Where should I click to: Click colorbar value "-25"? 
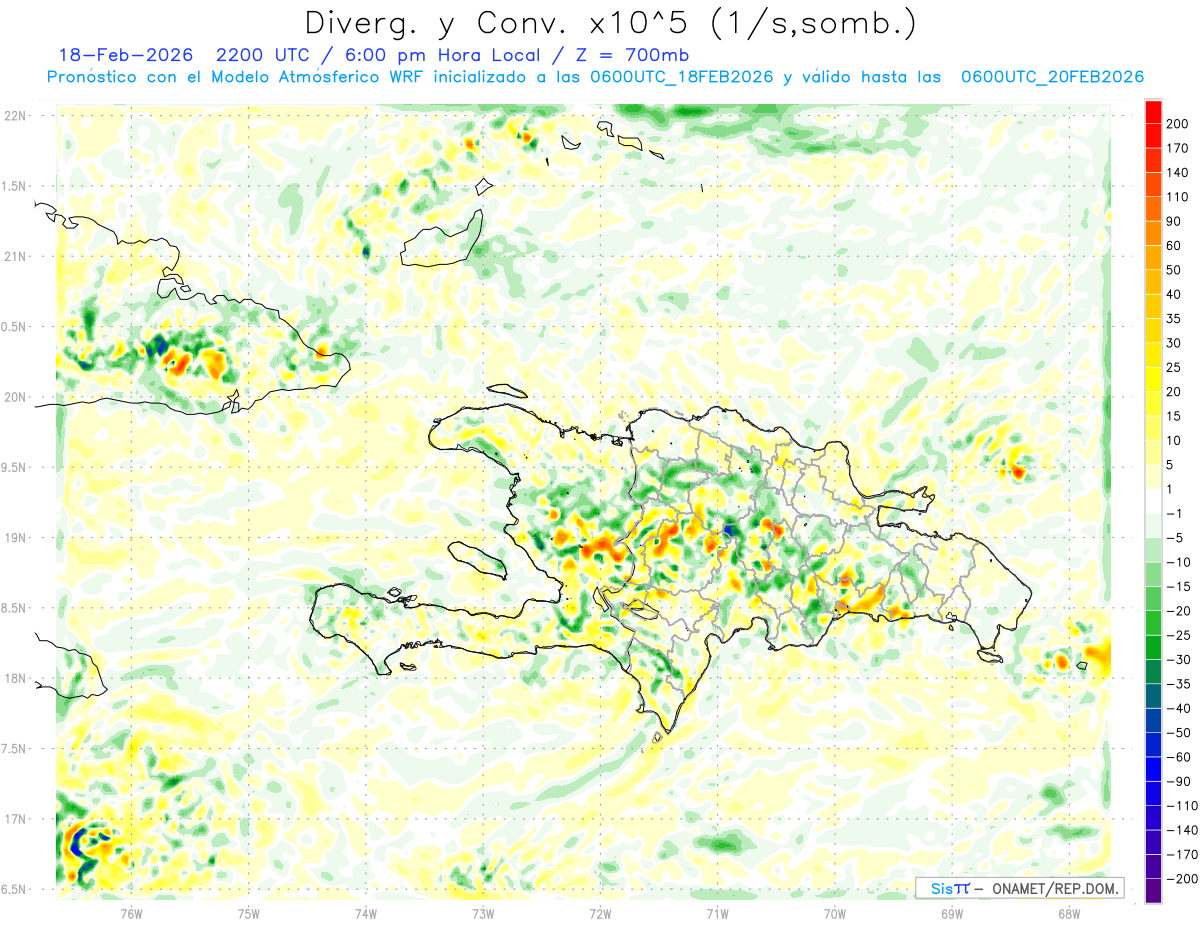[x=1179, y=636]
